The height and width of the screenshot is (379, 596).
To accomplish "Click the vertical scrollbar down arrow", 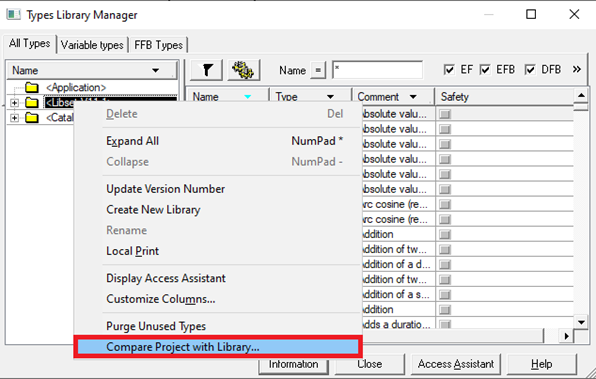I will [581, 322].
